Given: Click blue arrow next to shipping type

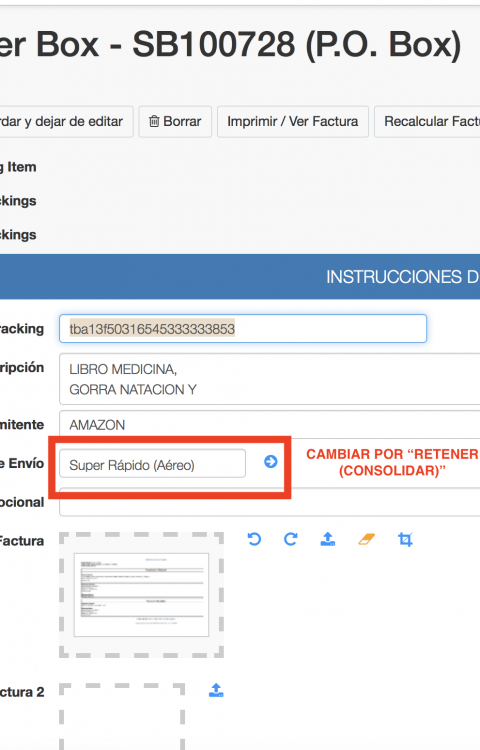Looking at the screenshot, I should pyautogui.click(x=271, y=462).
